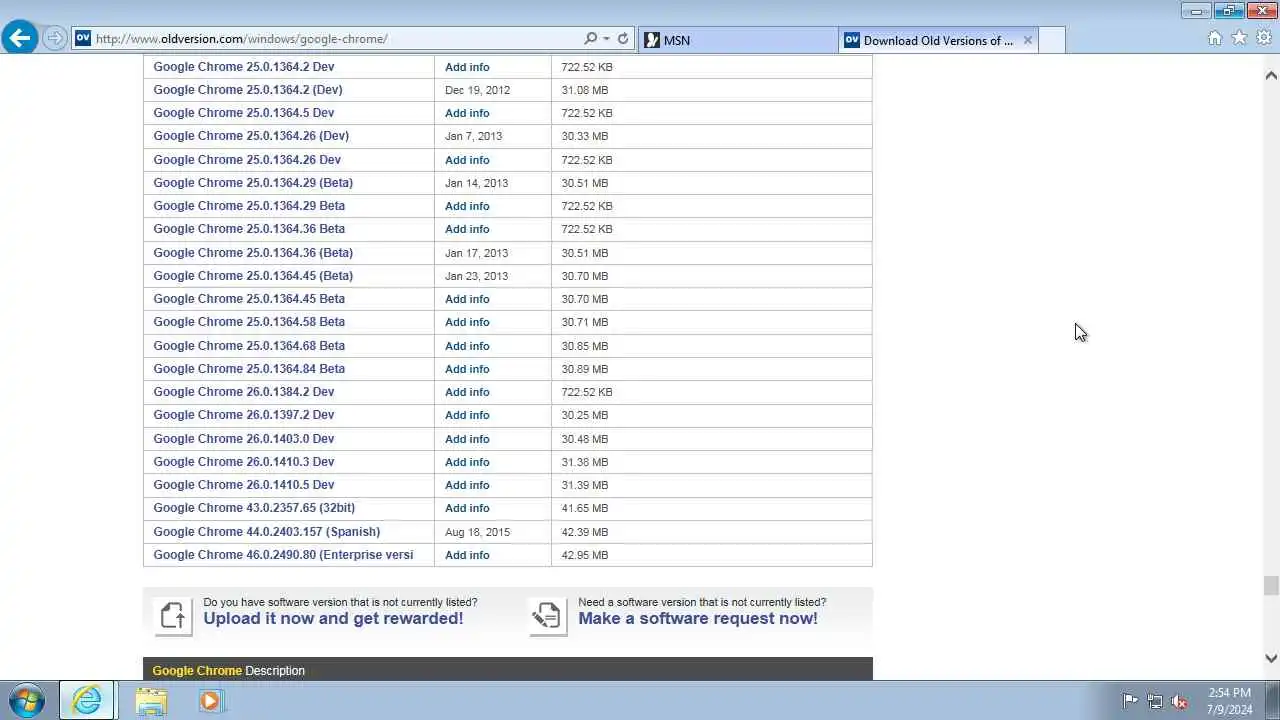
Task: Open Google Chrome 25.0.1364.45 Beta link
Action: pos(249,299)
